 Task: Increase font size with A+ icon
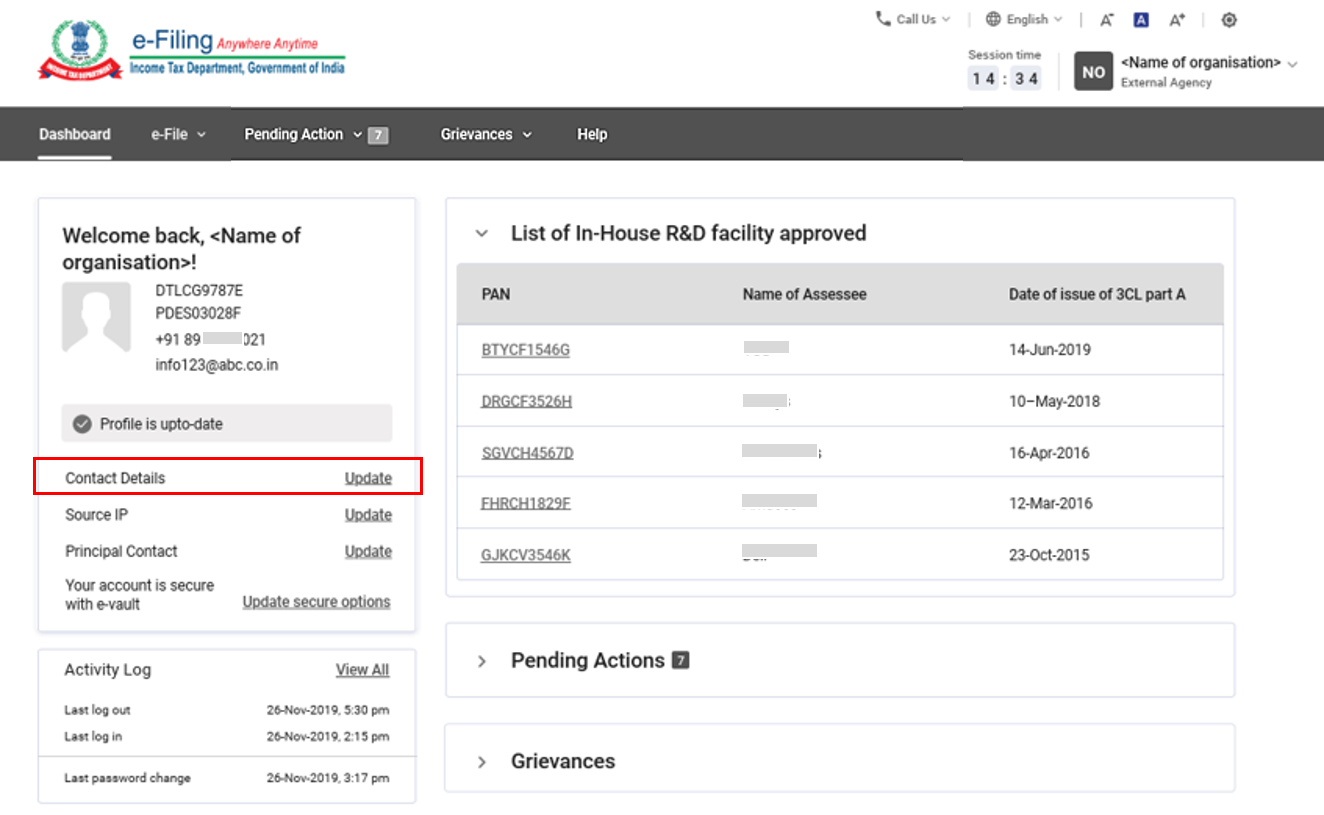click(1177, 20)
